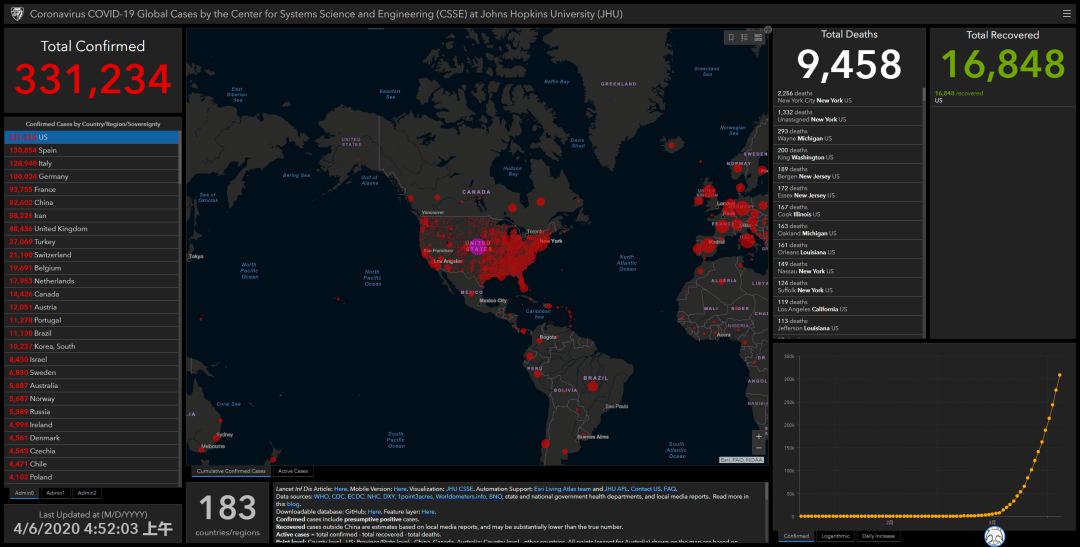1080x547 pixels.
Task: Select King Washington deaths entry
Action: [x=849, y=154]
